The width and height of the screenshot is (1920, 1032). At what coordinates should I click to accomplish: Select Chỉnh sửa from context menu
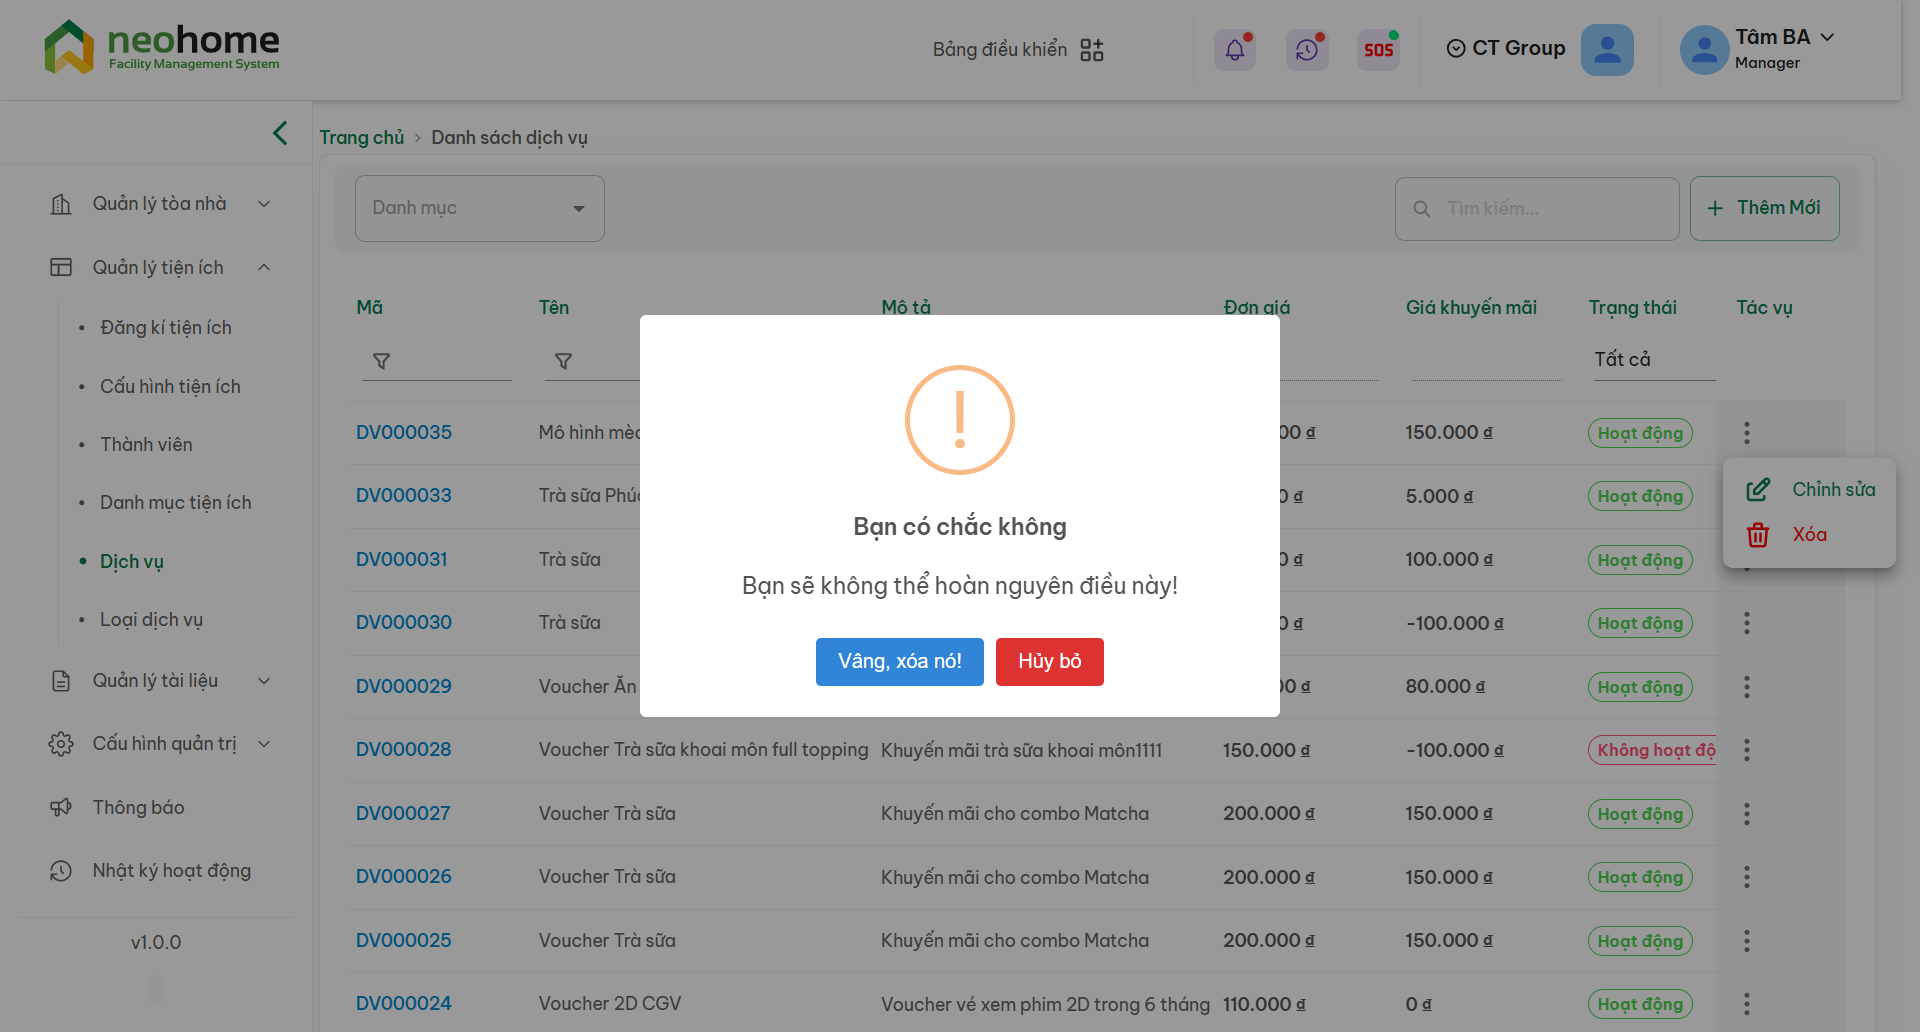pyautogui.click(x=1832, y=490)
